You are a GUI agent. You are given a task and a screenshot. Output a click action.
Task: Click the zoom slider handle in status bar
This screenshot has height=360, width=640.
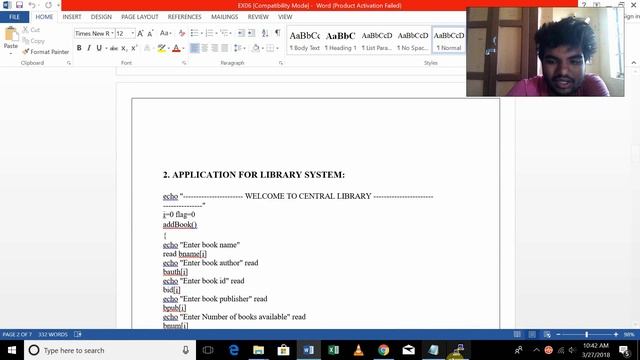click(x=587, y=334)
